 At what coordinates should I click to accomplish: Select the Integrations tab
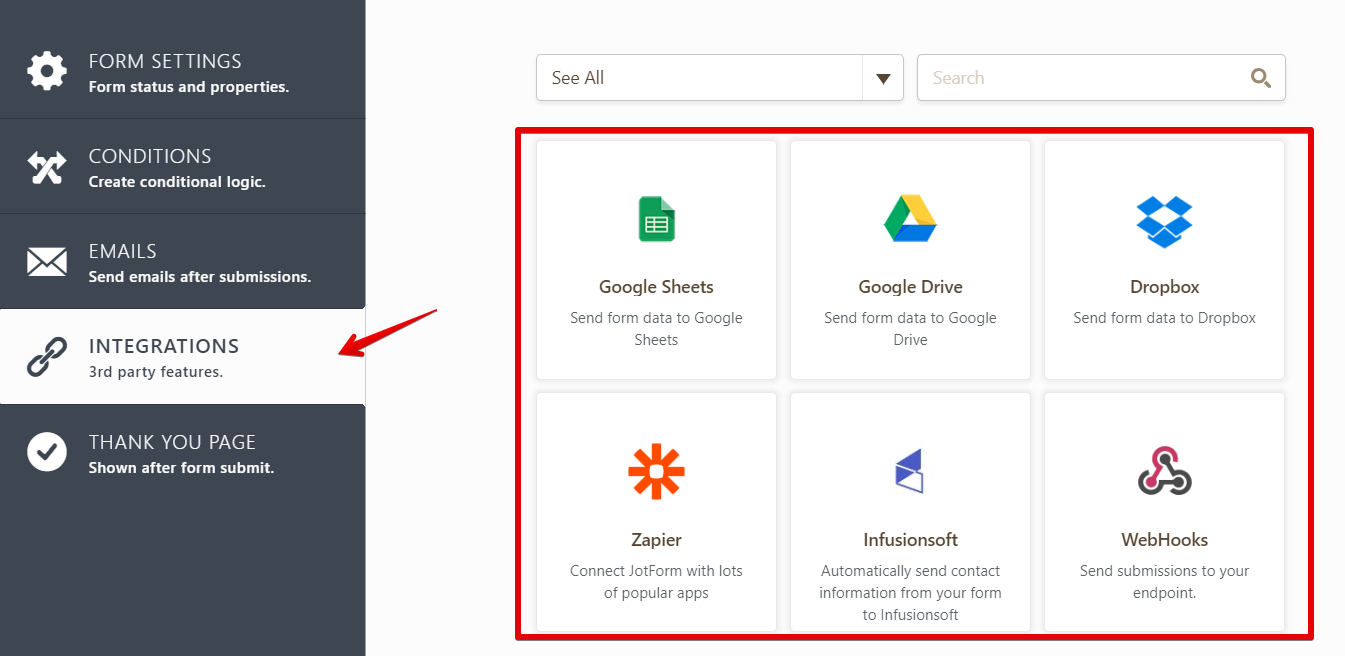(x=183, y=356)
